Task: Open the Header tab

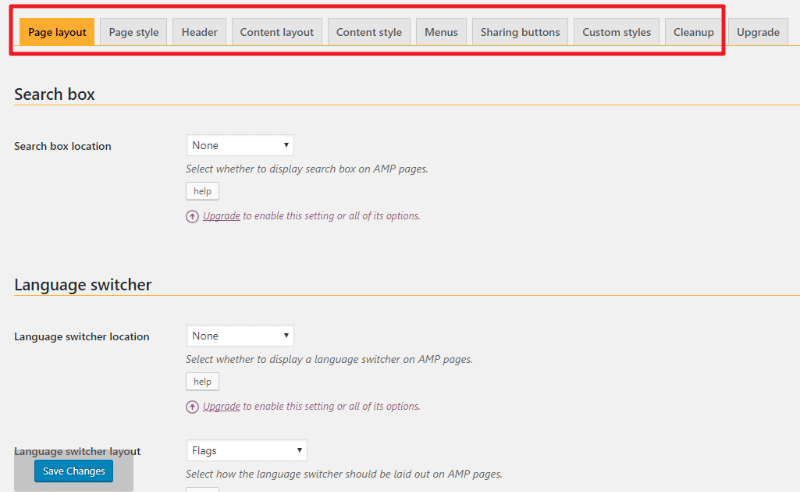Action: coord(199,32)
